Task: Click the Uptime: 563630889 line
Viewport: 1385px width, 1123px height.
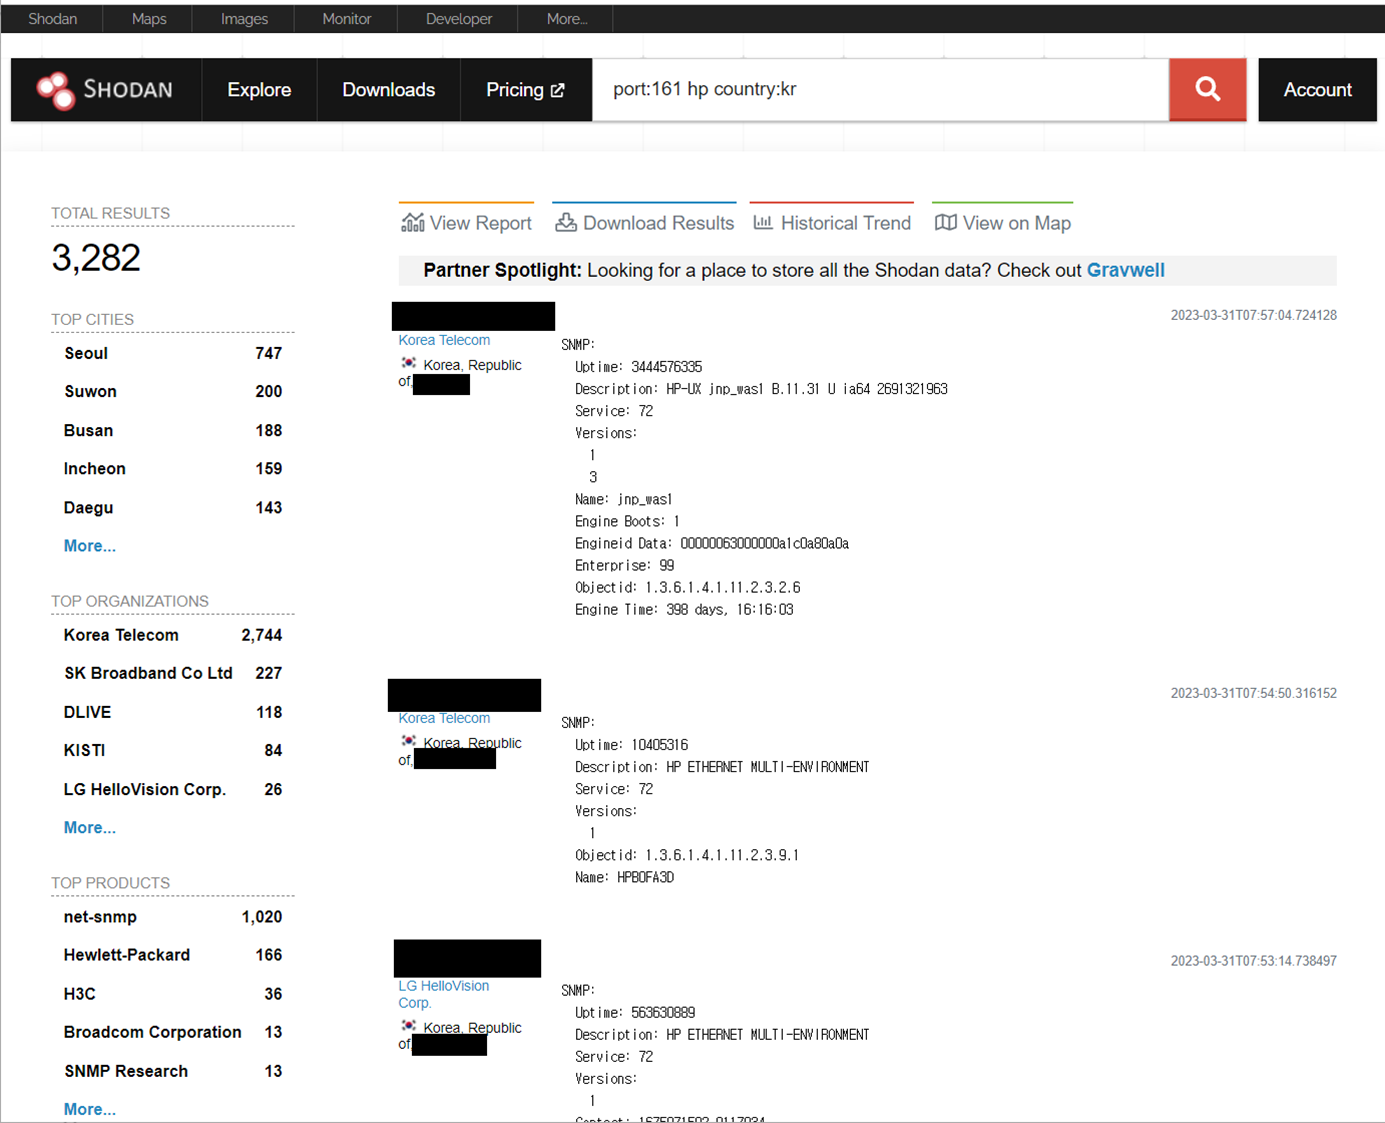Action: click(x=635, y=1012)
